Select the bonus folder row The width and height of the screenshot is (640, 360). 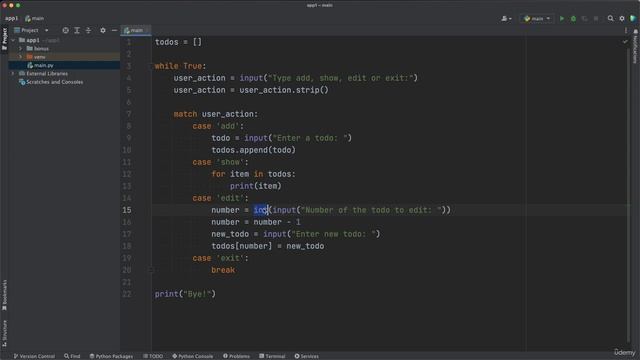click(x=64, y=48)
